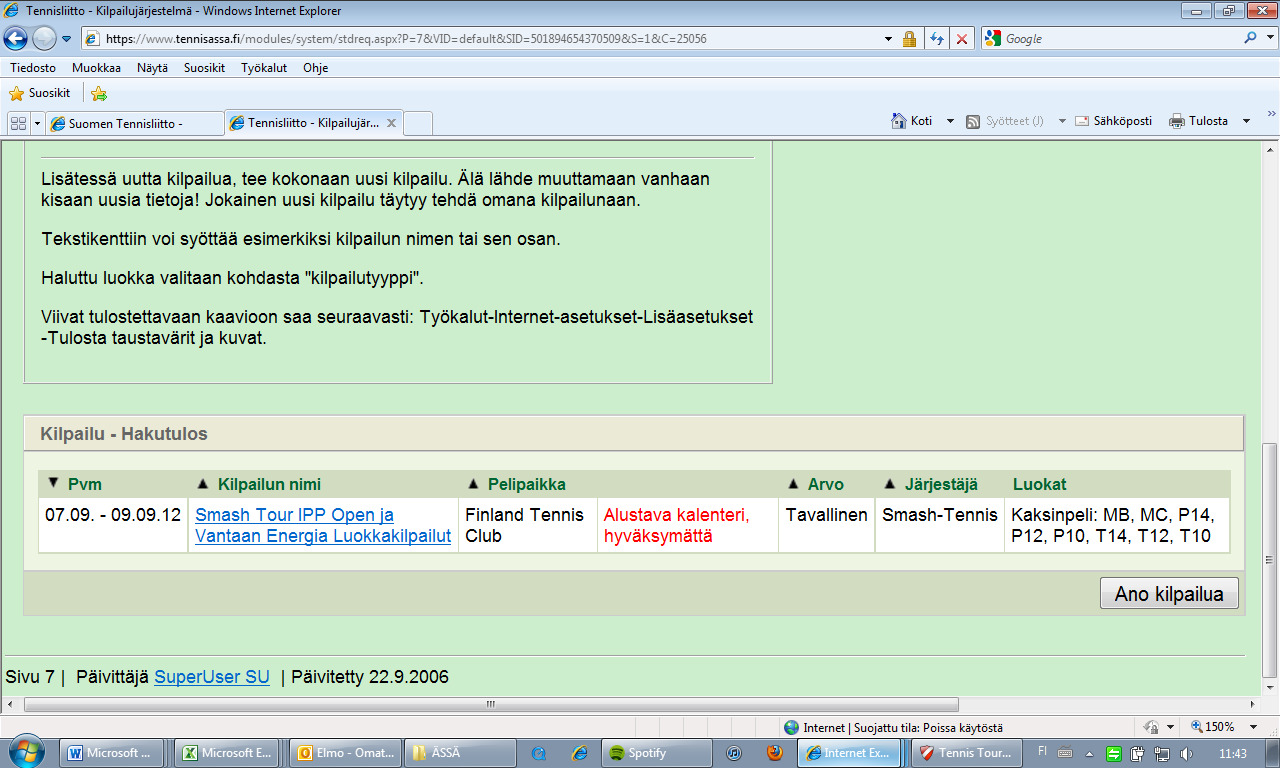Click the horizontal scrollbar thumb
The image size is (1280, 768).
(490, 704)
